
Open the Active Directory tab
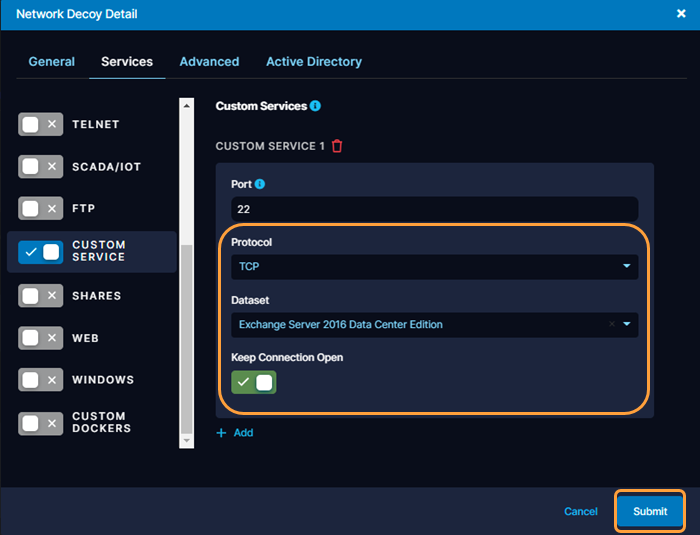[x=313, y=62]
